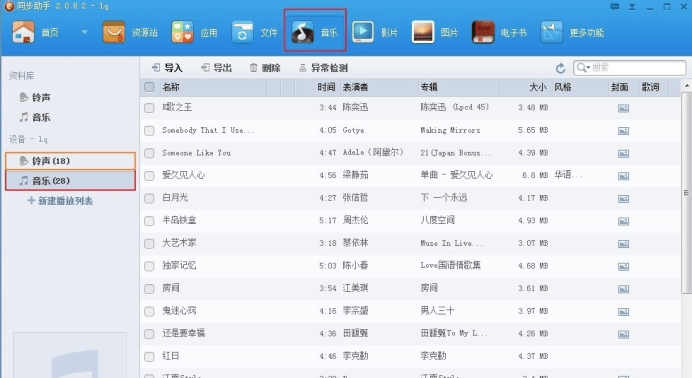Select artist text Gotye
This screenshot has width=692, height=378.
click(354, 130)
